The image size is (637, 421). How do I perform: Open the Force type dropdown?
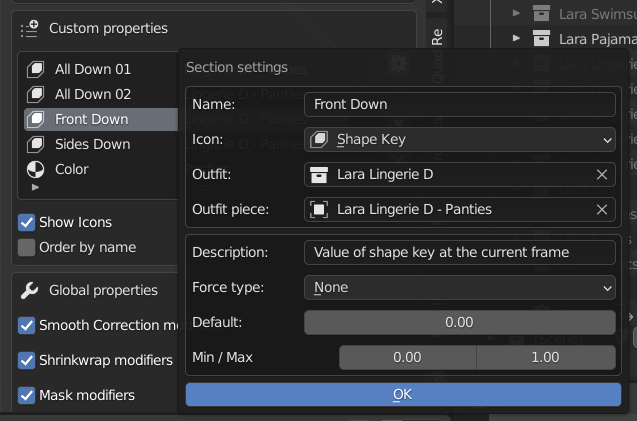(x=459, y=287)
